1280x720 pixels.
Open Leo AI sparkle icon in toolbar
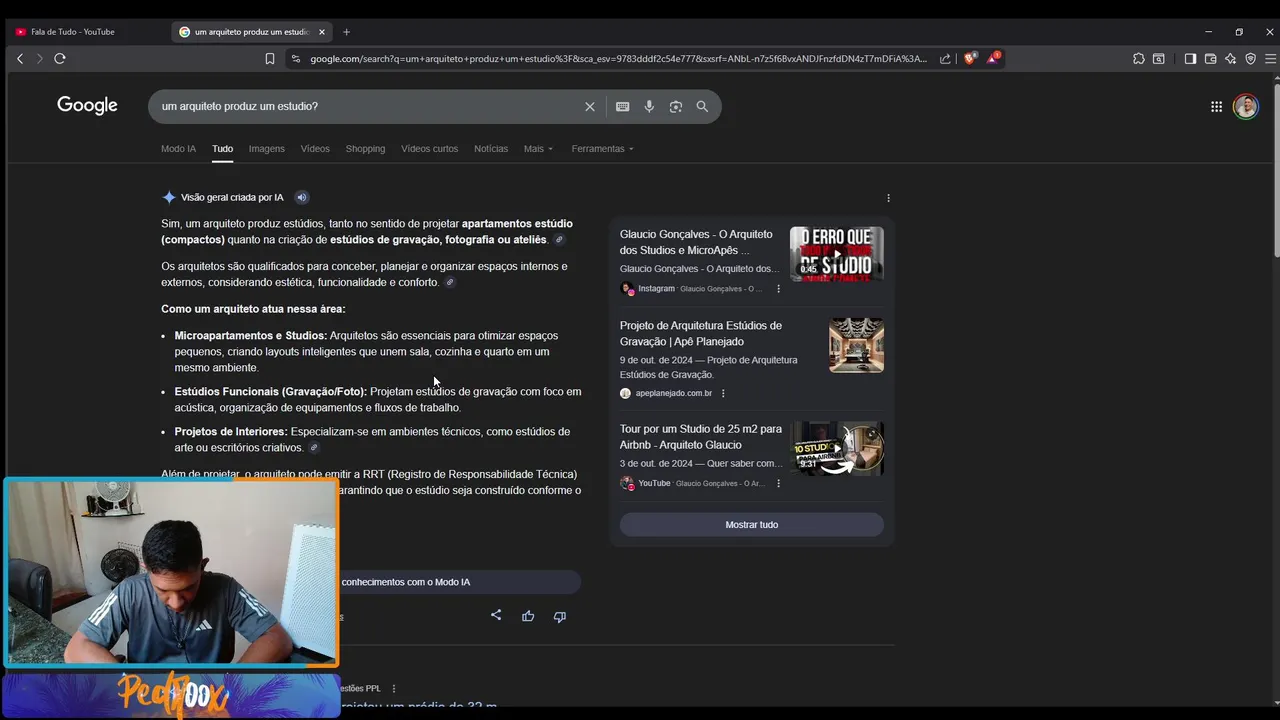pos(1230,59)
